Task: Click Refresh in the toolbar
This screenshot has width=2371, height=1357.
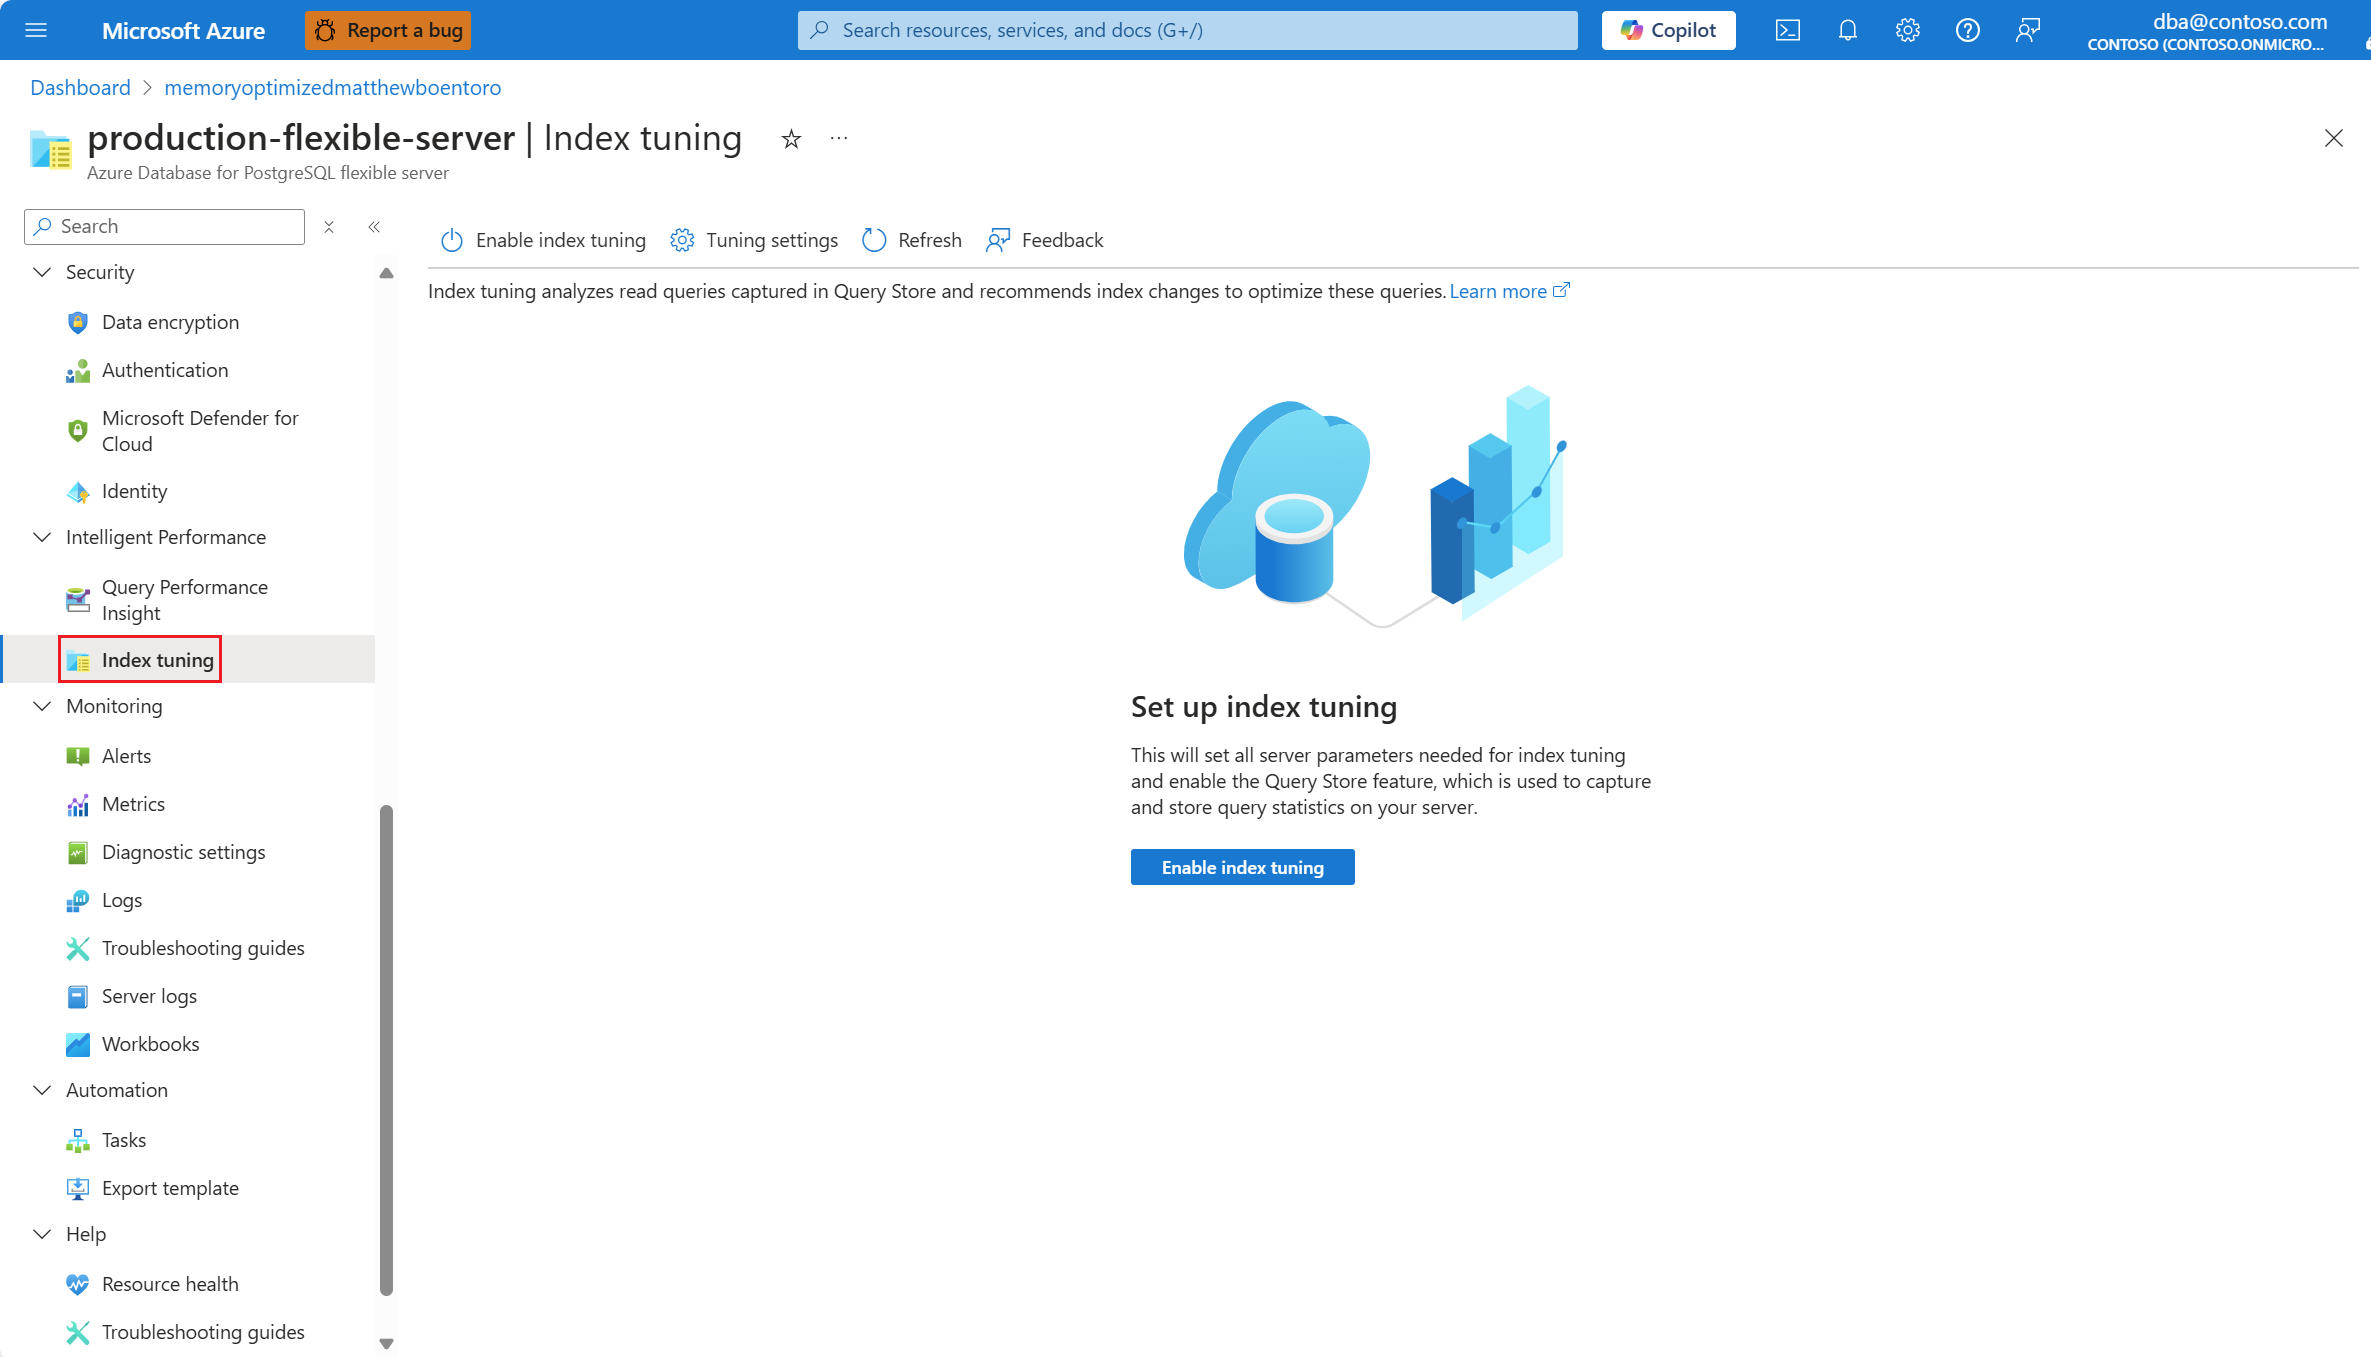Action: (x=912, y=240)
